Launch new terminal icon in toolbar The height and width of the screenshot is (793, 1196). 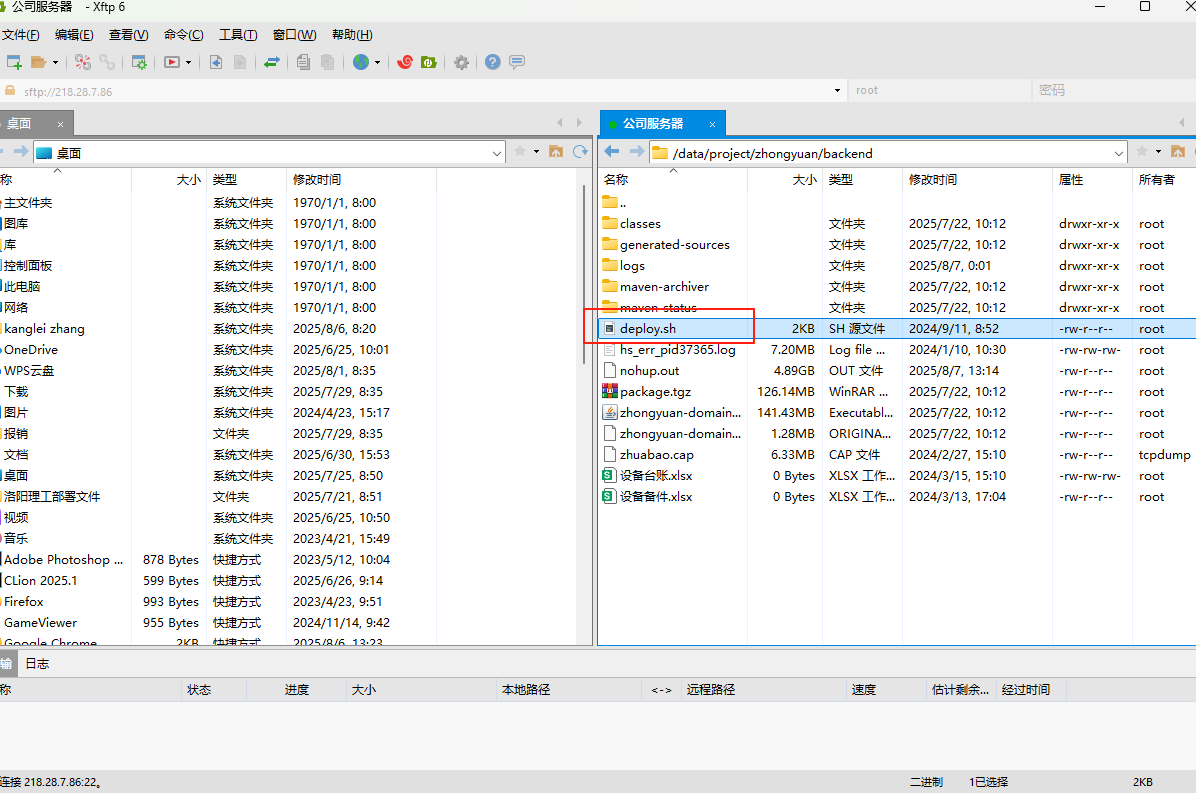pos(172,63)
